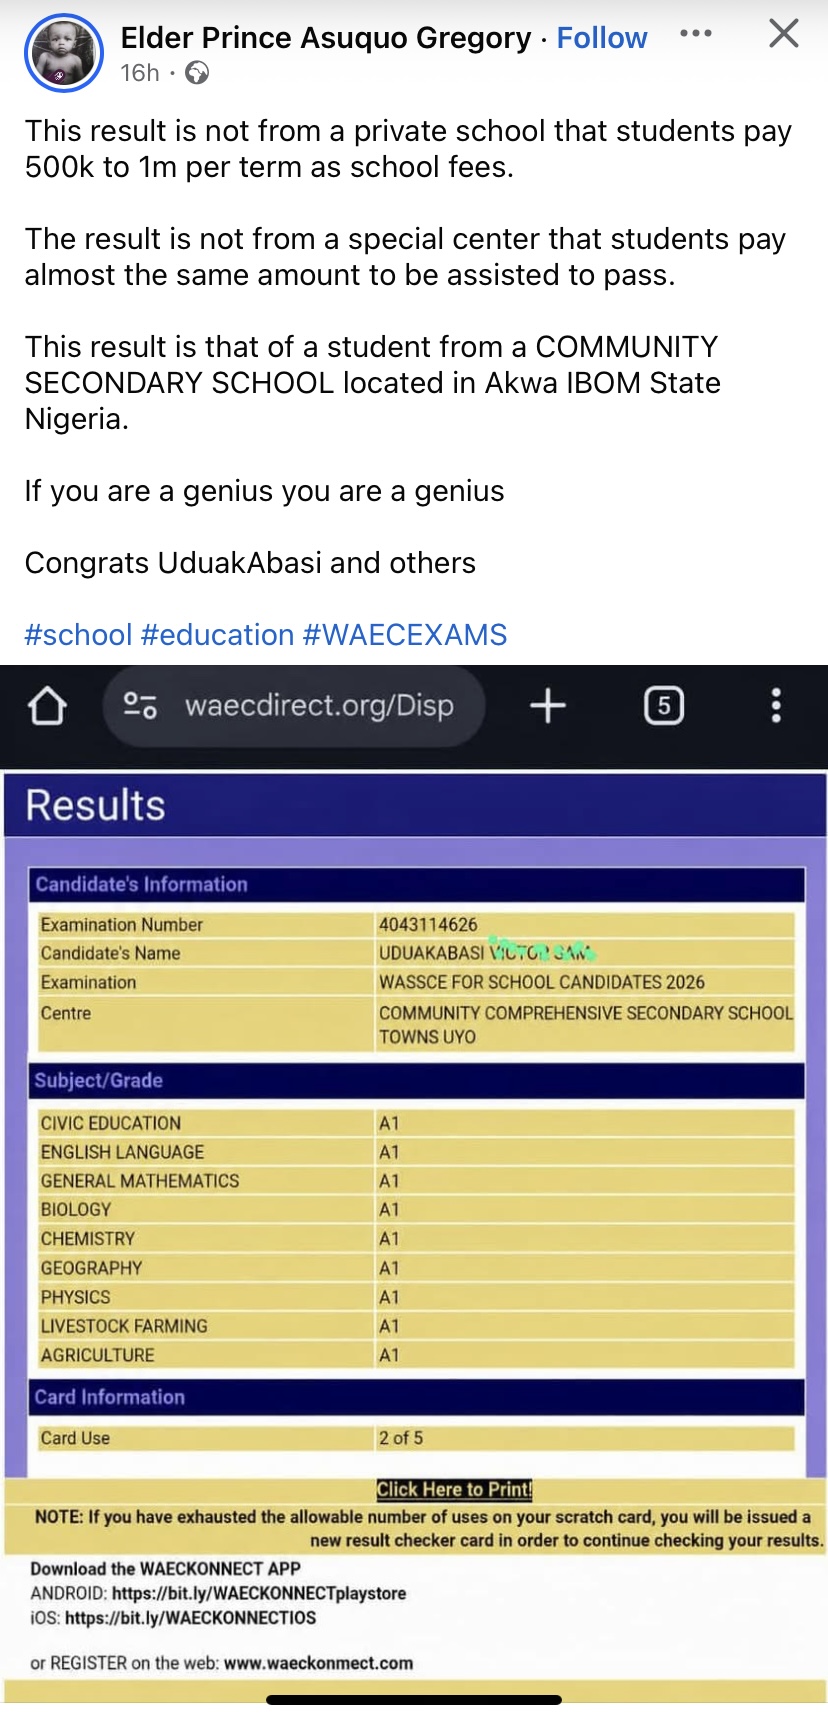Open the three-dot post options menu

coord(696,34)
